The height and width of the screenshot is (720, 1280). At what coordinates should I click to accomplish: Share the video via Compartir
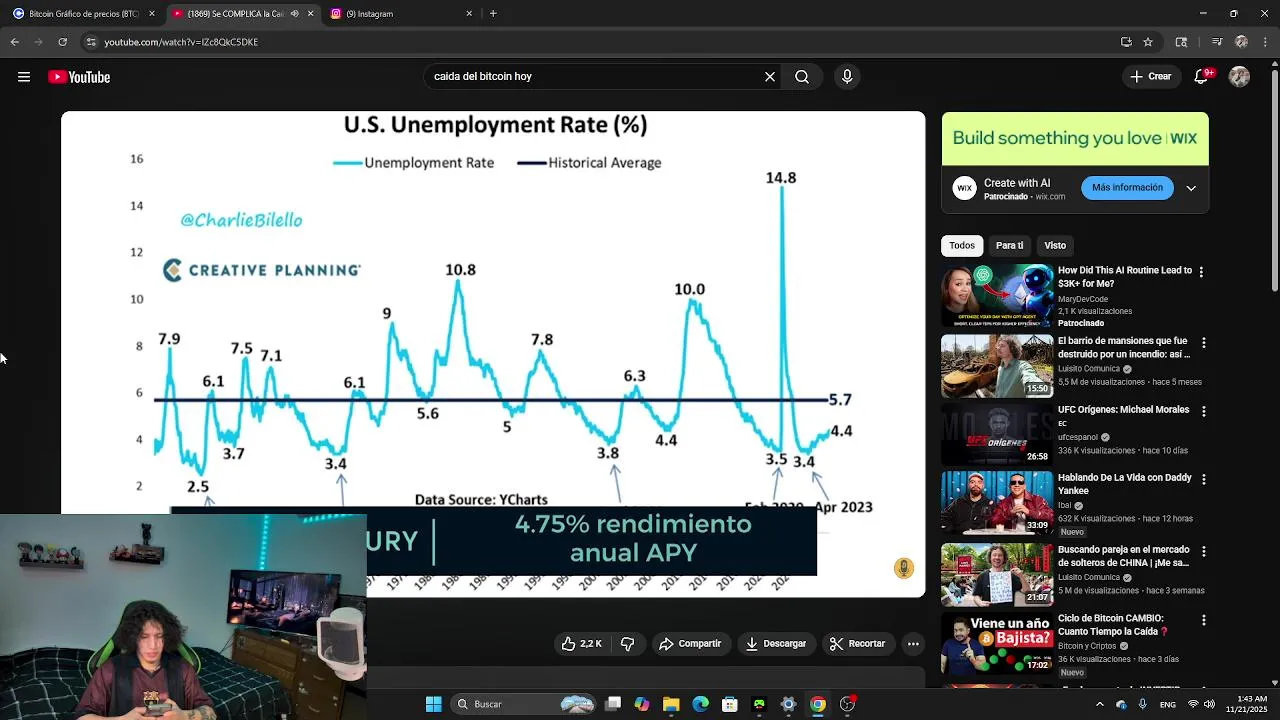point(690,644)
